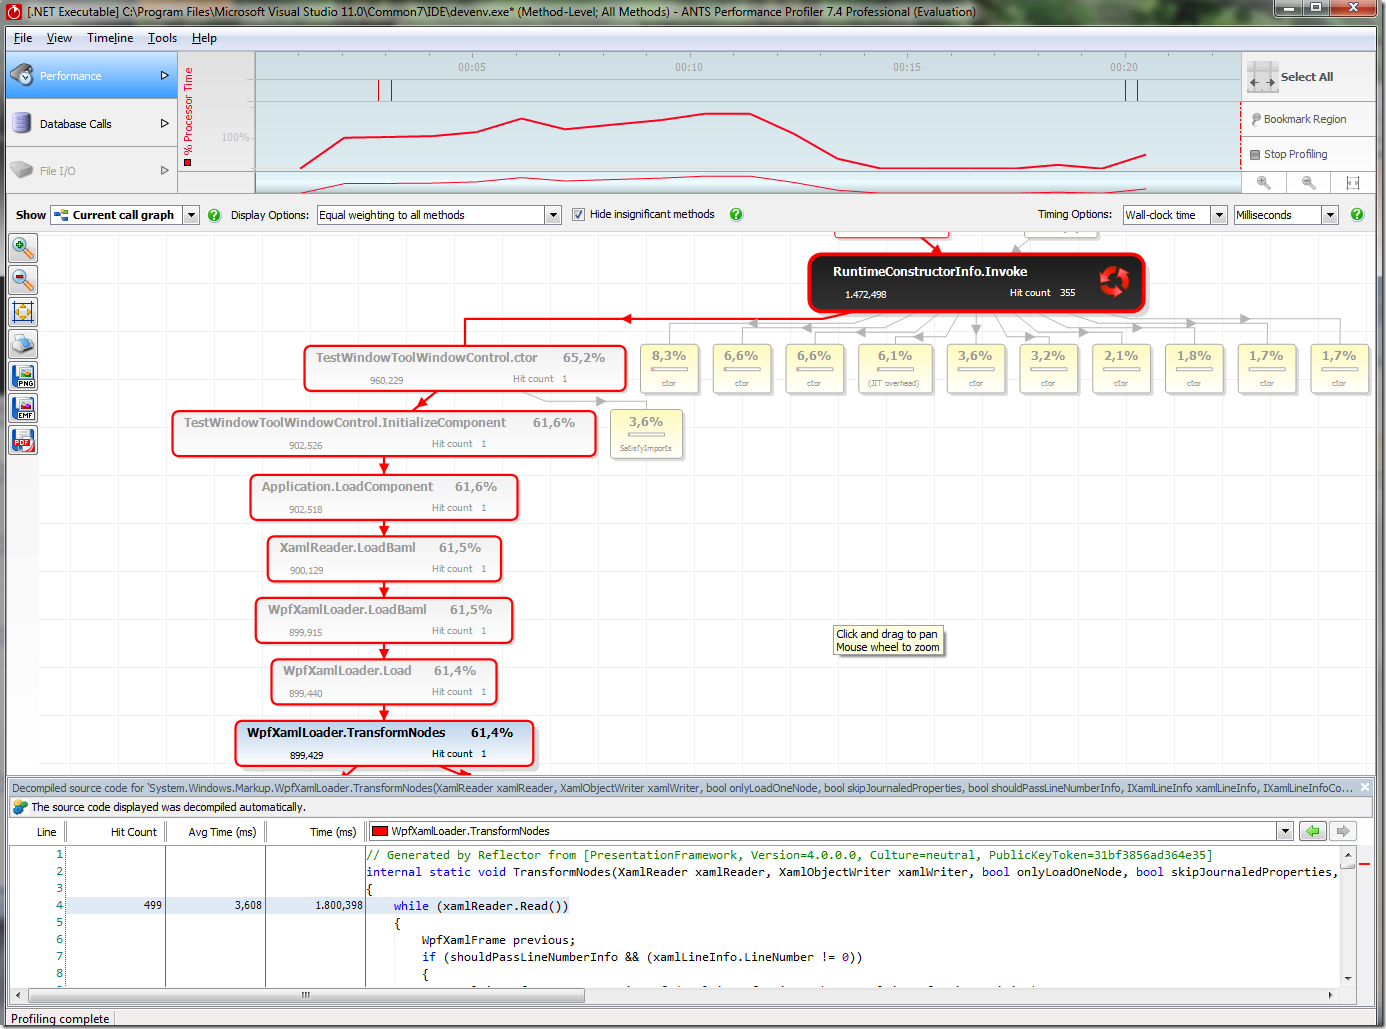The width and height of the screenshot is (1386, 1029).
Task: Open help for the Show option
Action: click(214, 215)
